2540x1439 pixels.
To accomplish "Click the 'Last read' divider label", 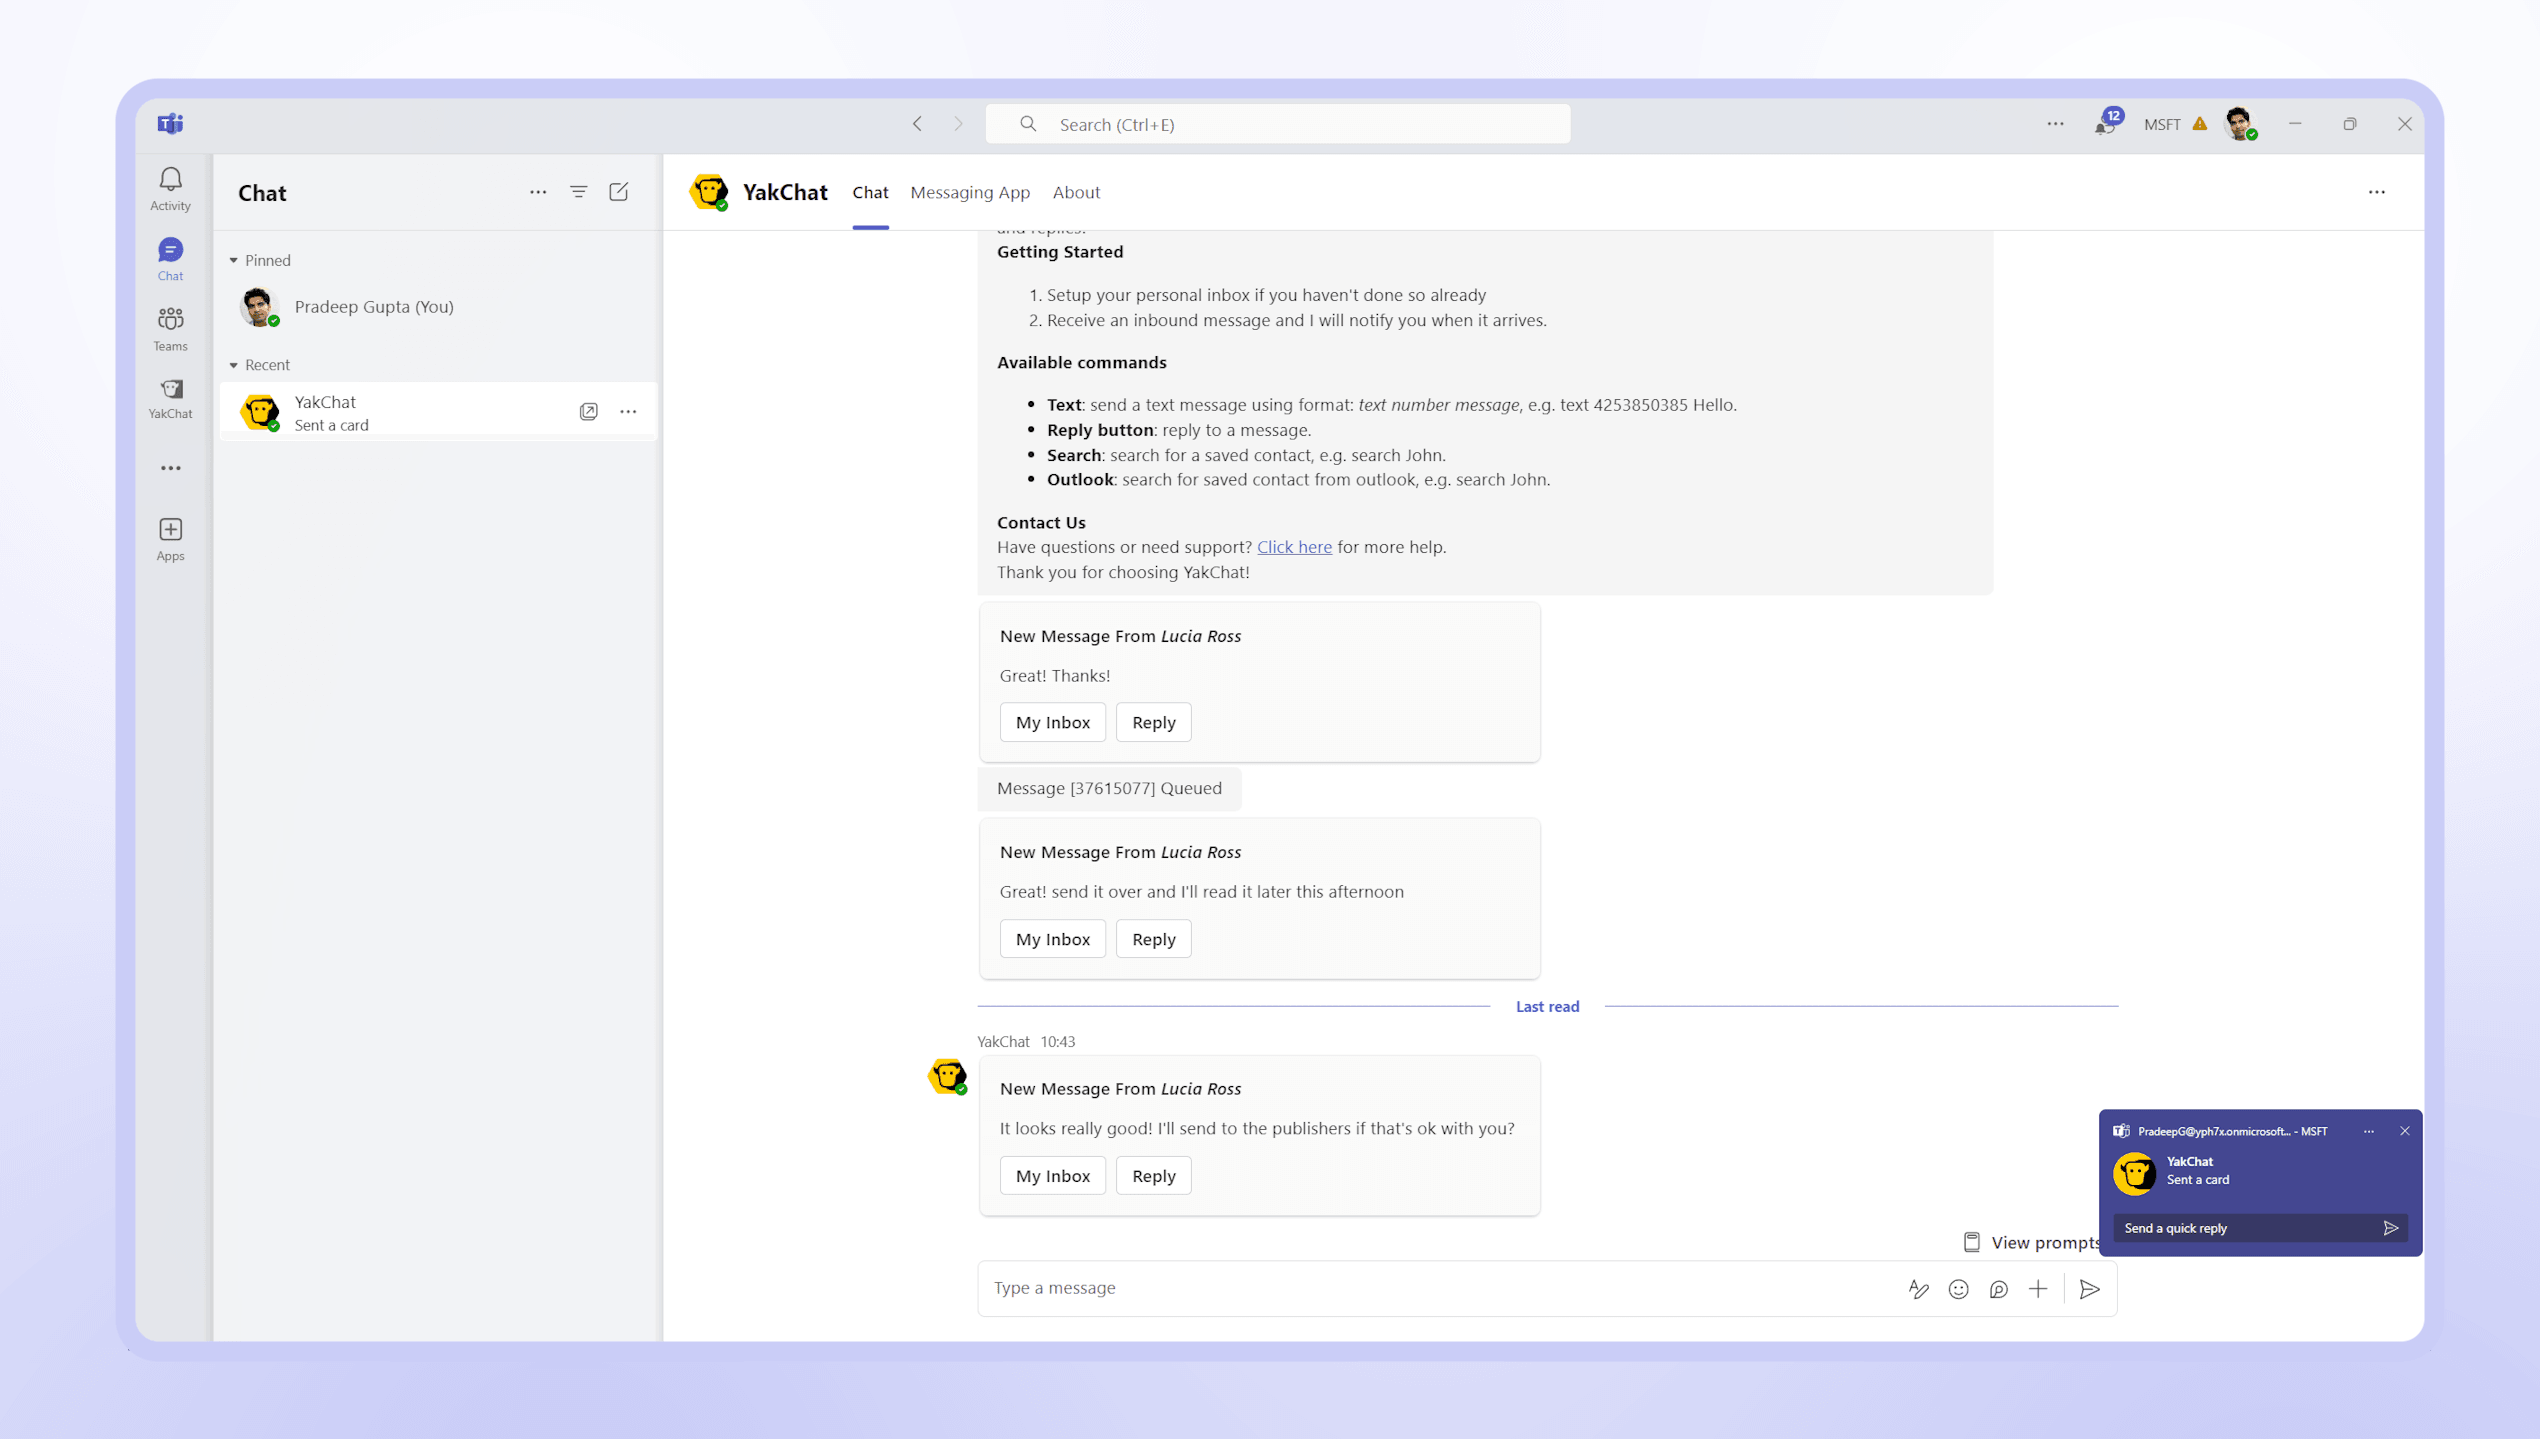I will (x=1547, y=1007).
